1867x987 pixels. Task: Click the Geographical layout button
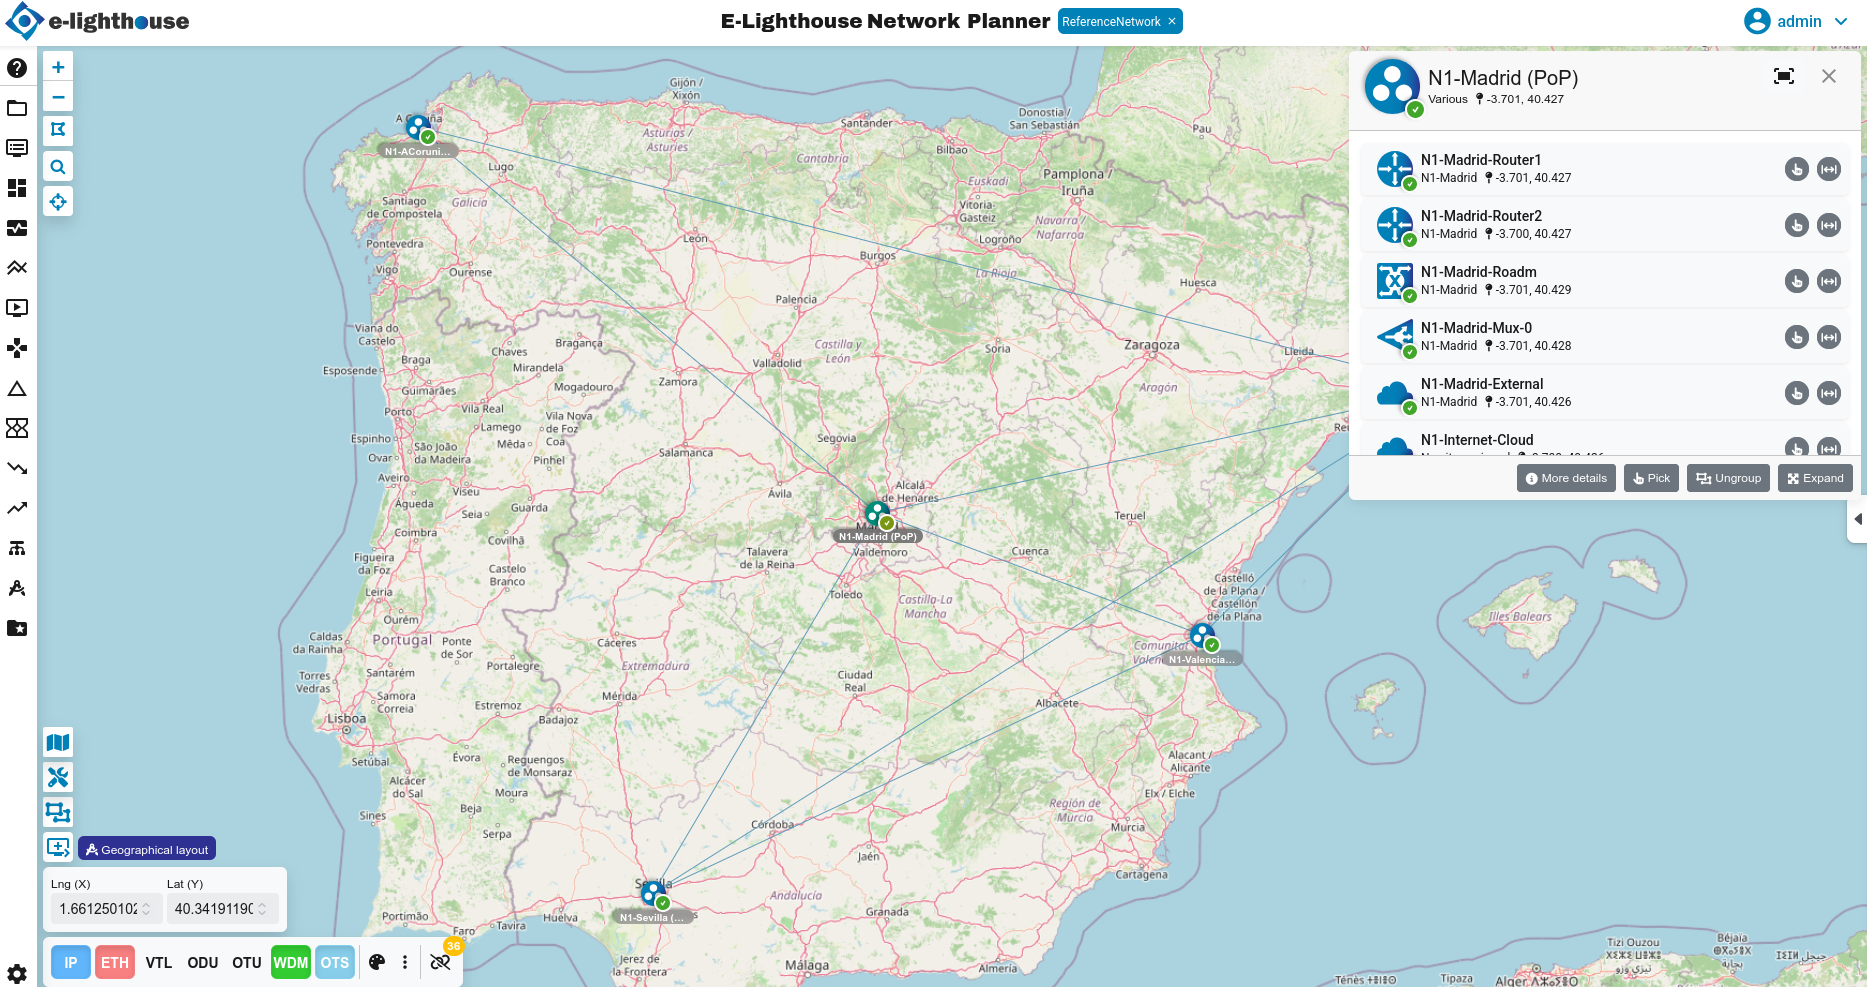tap(147, 849)
